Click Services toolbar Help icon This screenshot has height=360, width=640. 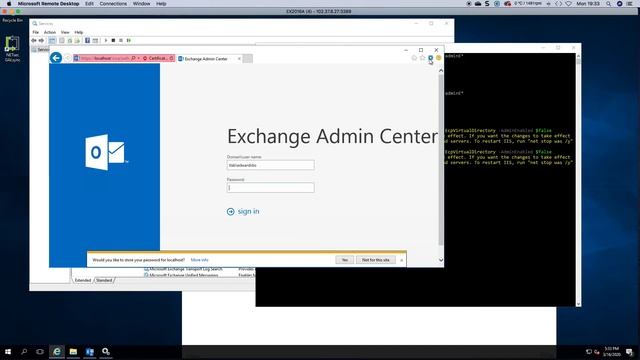coord(87,40)
